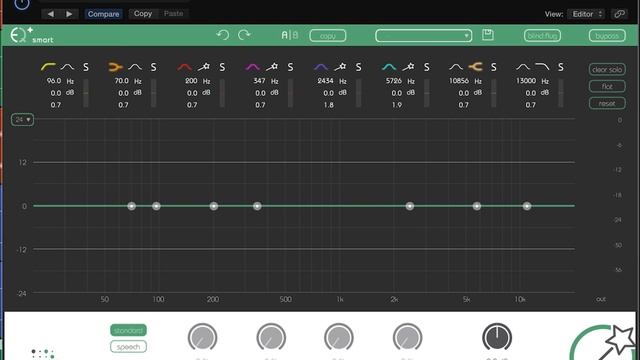Click the magenta bell filter icon of the 347 Hz band
The height and width of the screenshot is (360, 640).
pos(253,67)
